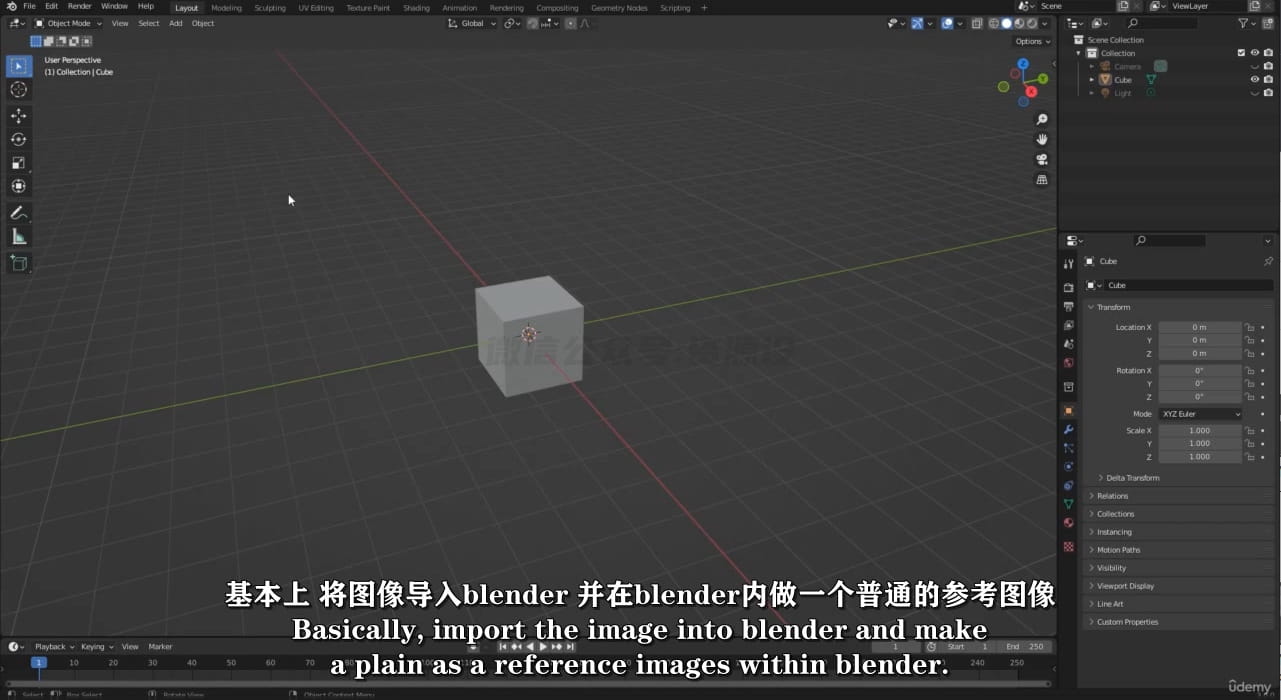Click the Blender logo menu icon
Screen dimensions: 1281x700
pos(11,7)
